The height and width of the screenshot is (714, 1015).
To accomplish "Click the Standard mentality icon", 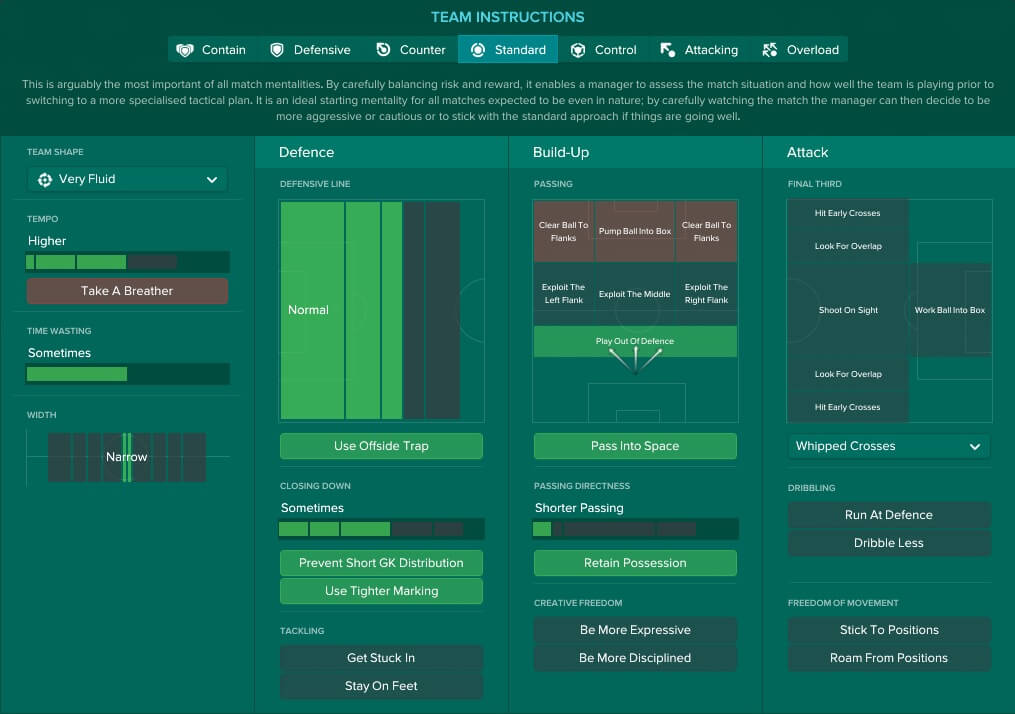I will (477, 50).
